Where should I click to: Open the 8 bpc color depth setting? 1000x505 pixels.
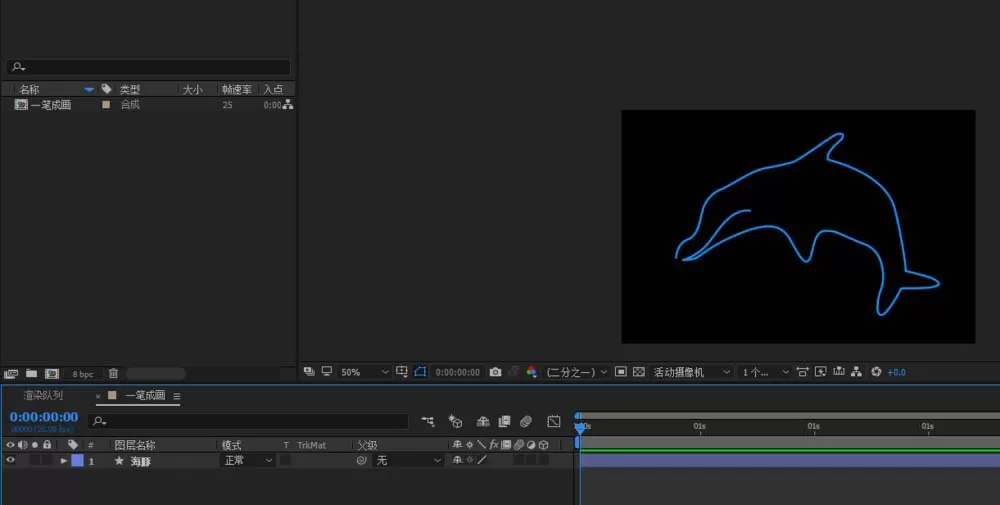point(83,374)
